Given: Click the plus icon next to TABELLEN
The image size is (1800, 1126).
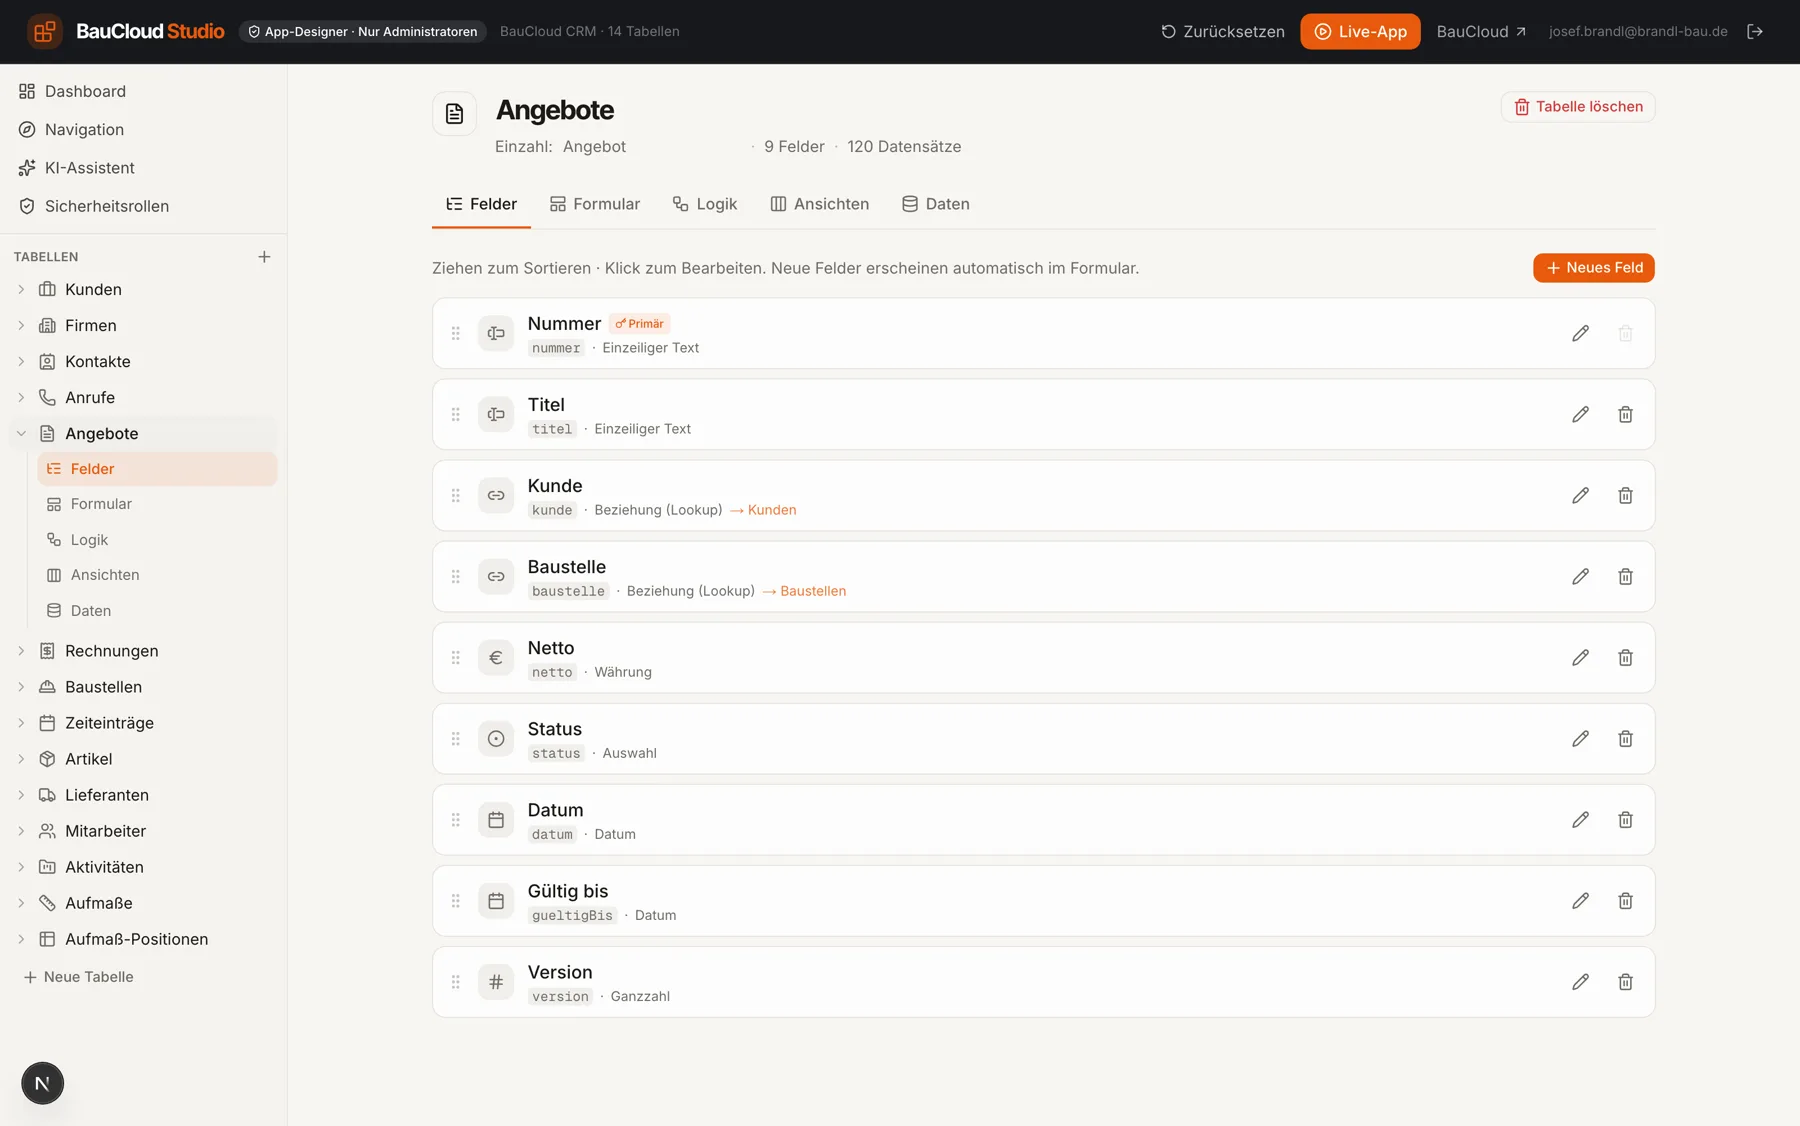Looking at the screenshot, I should [264, 257].
